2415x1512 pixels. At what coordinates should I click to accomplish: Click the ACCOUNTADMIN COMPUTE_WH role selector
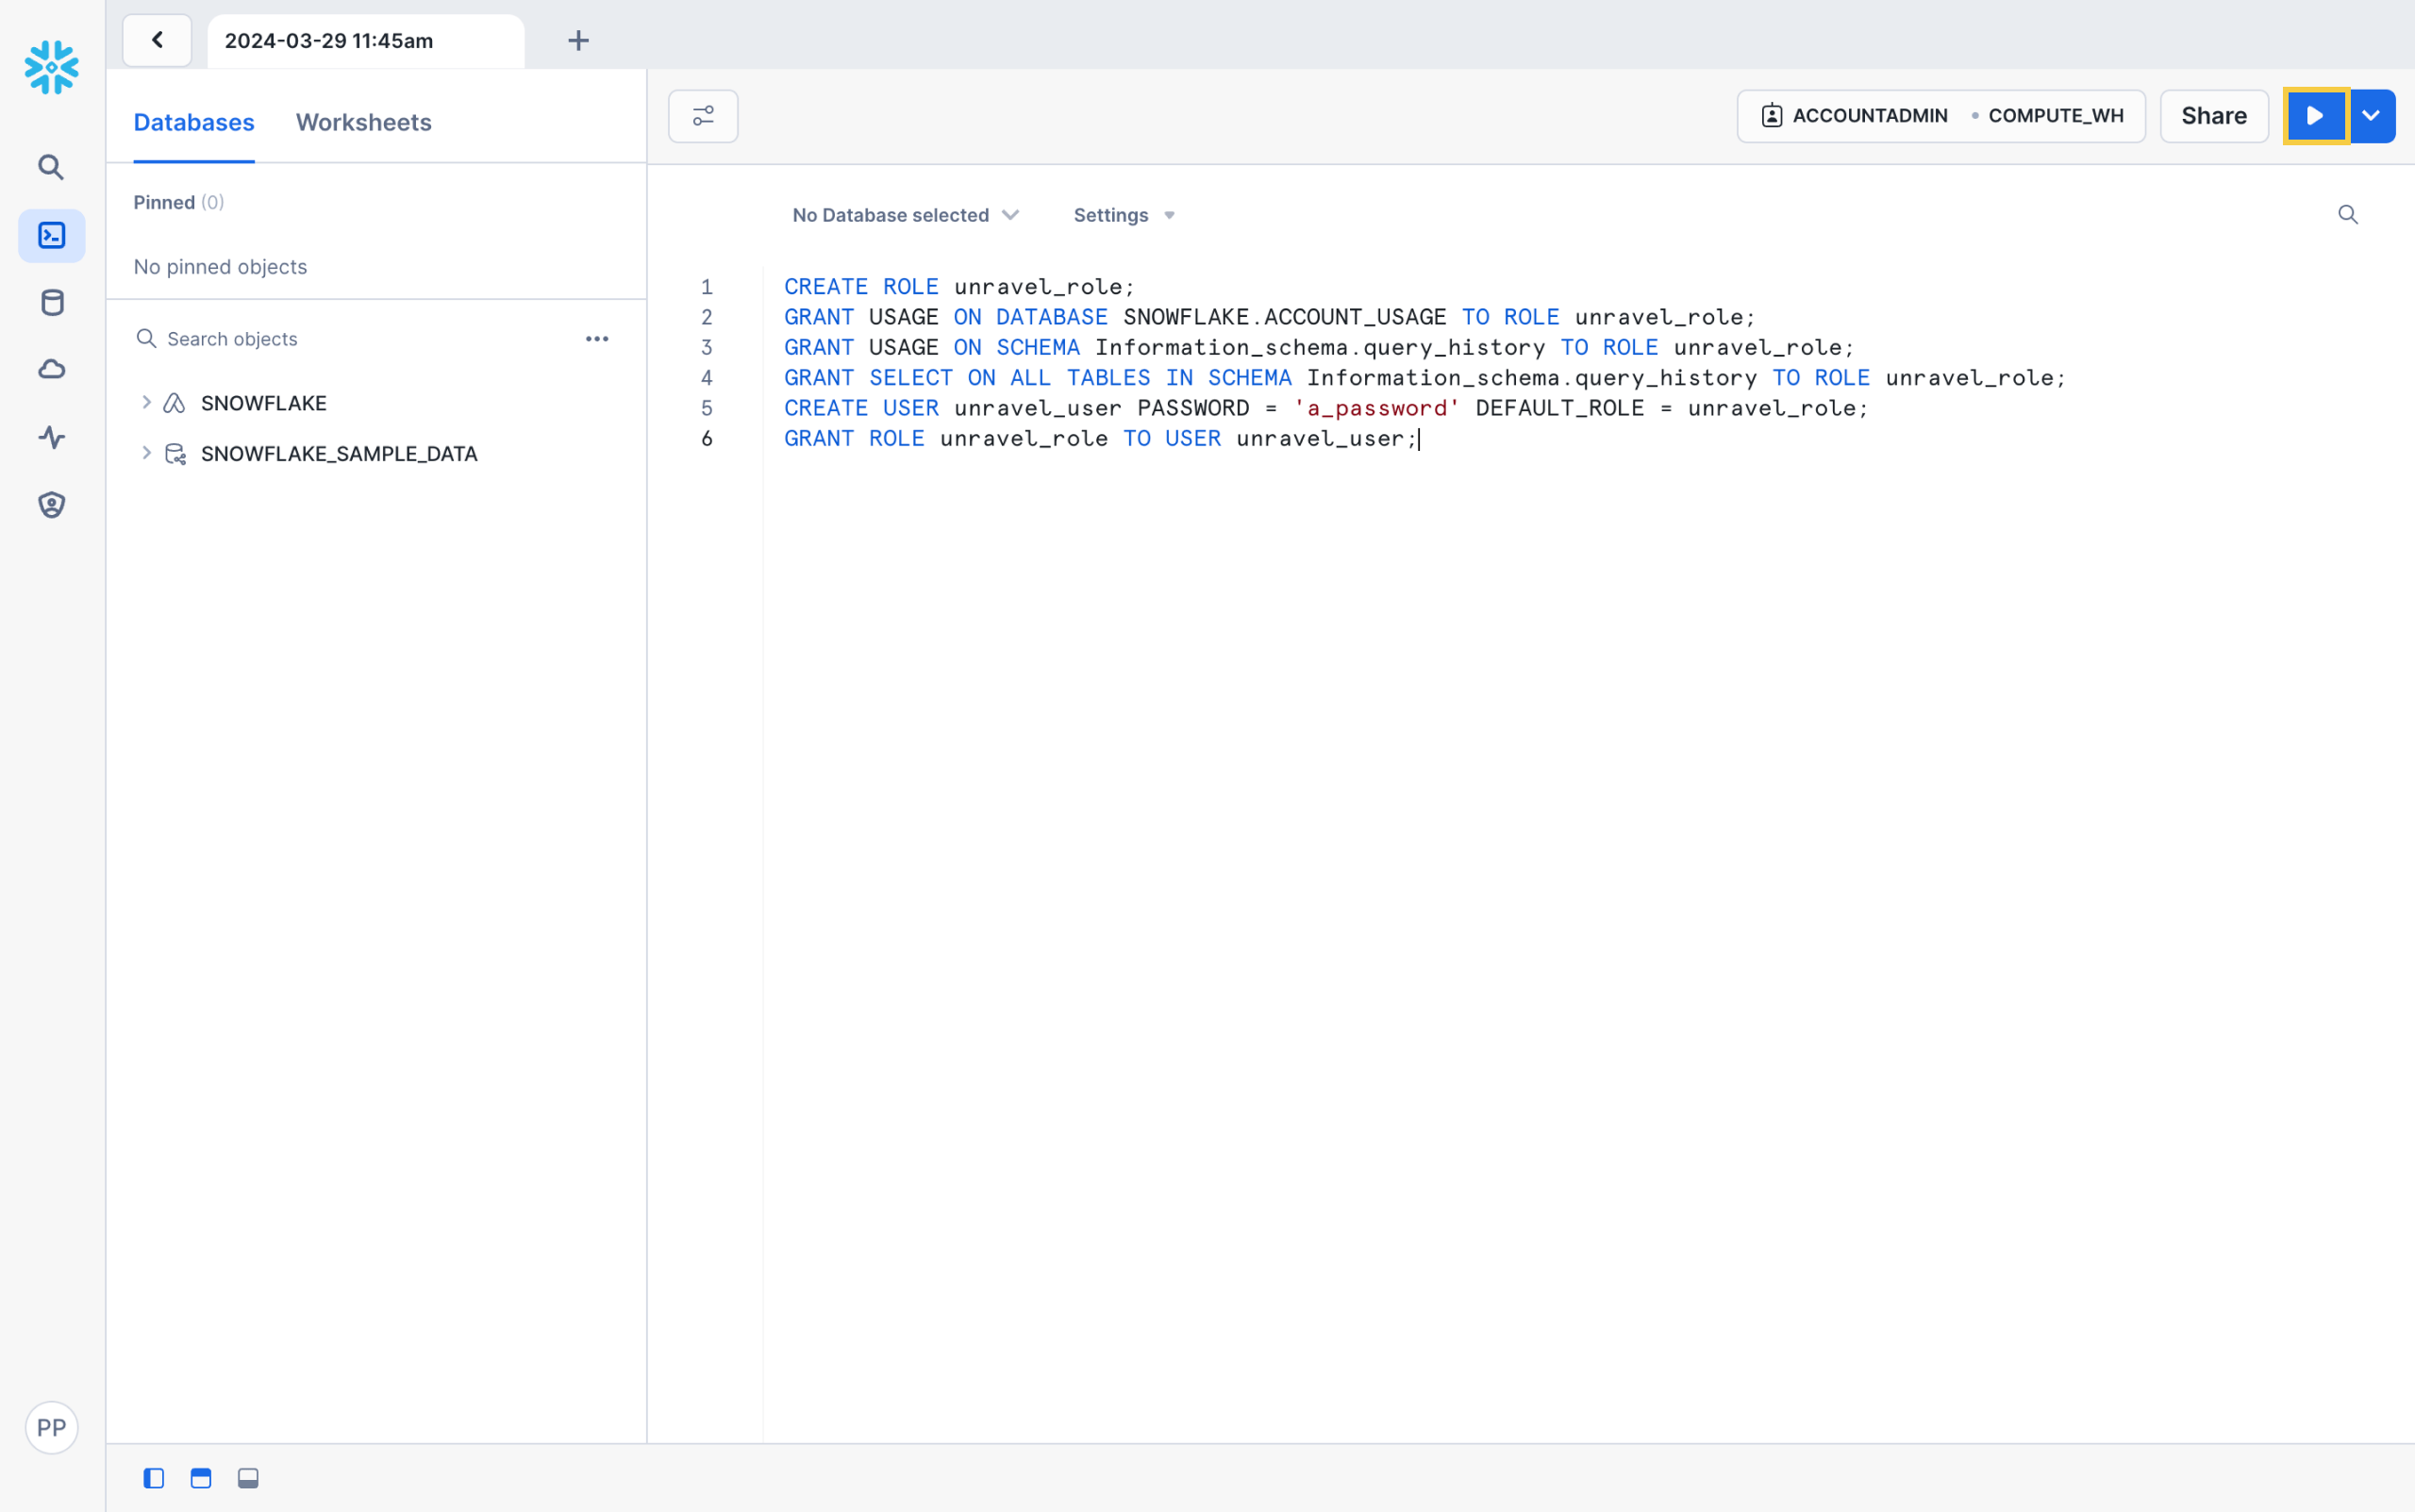pyautogui.click(x=1940, y=116)
